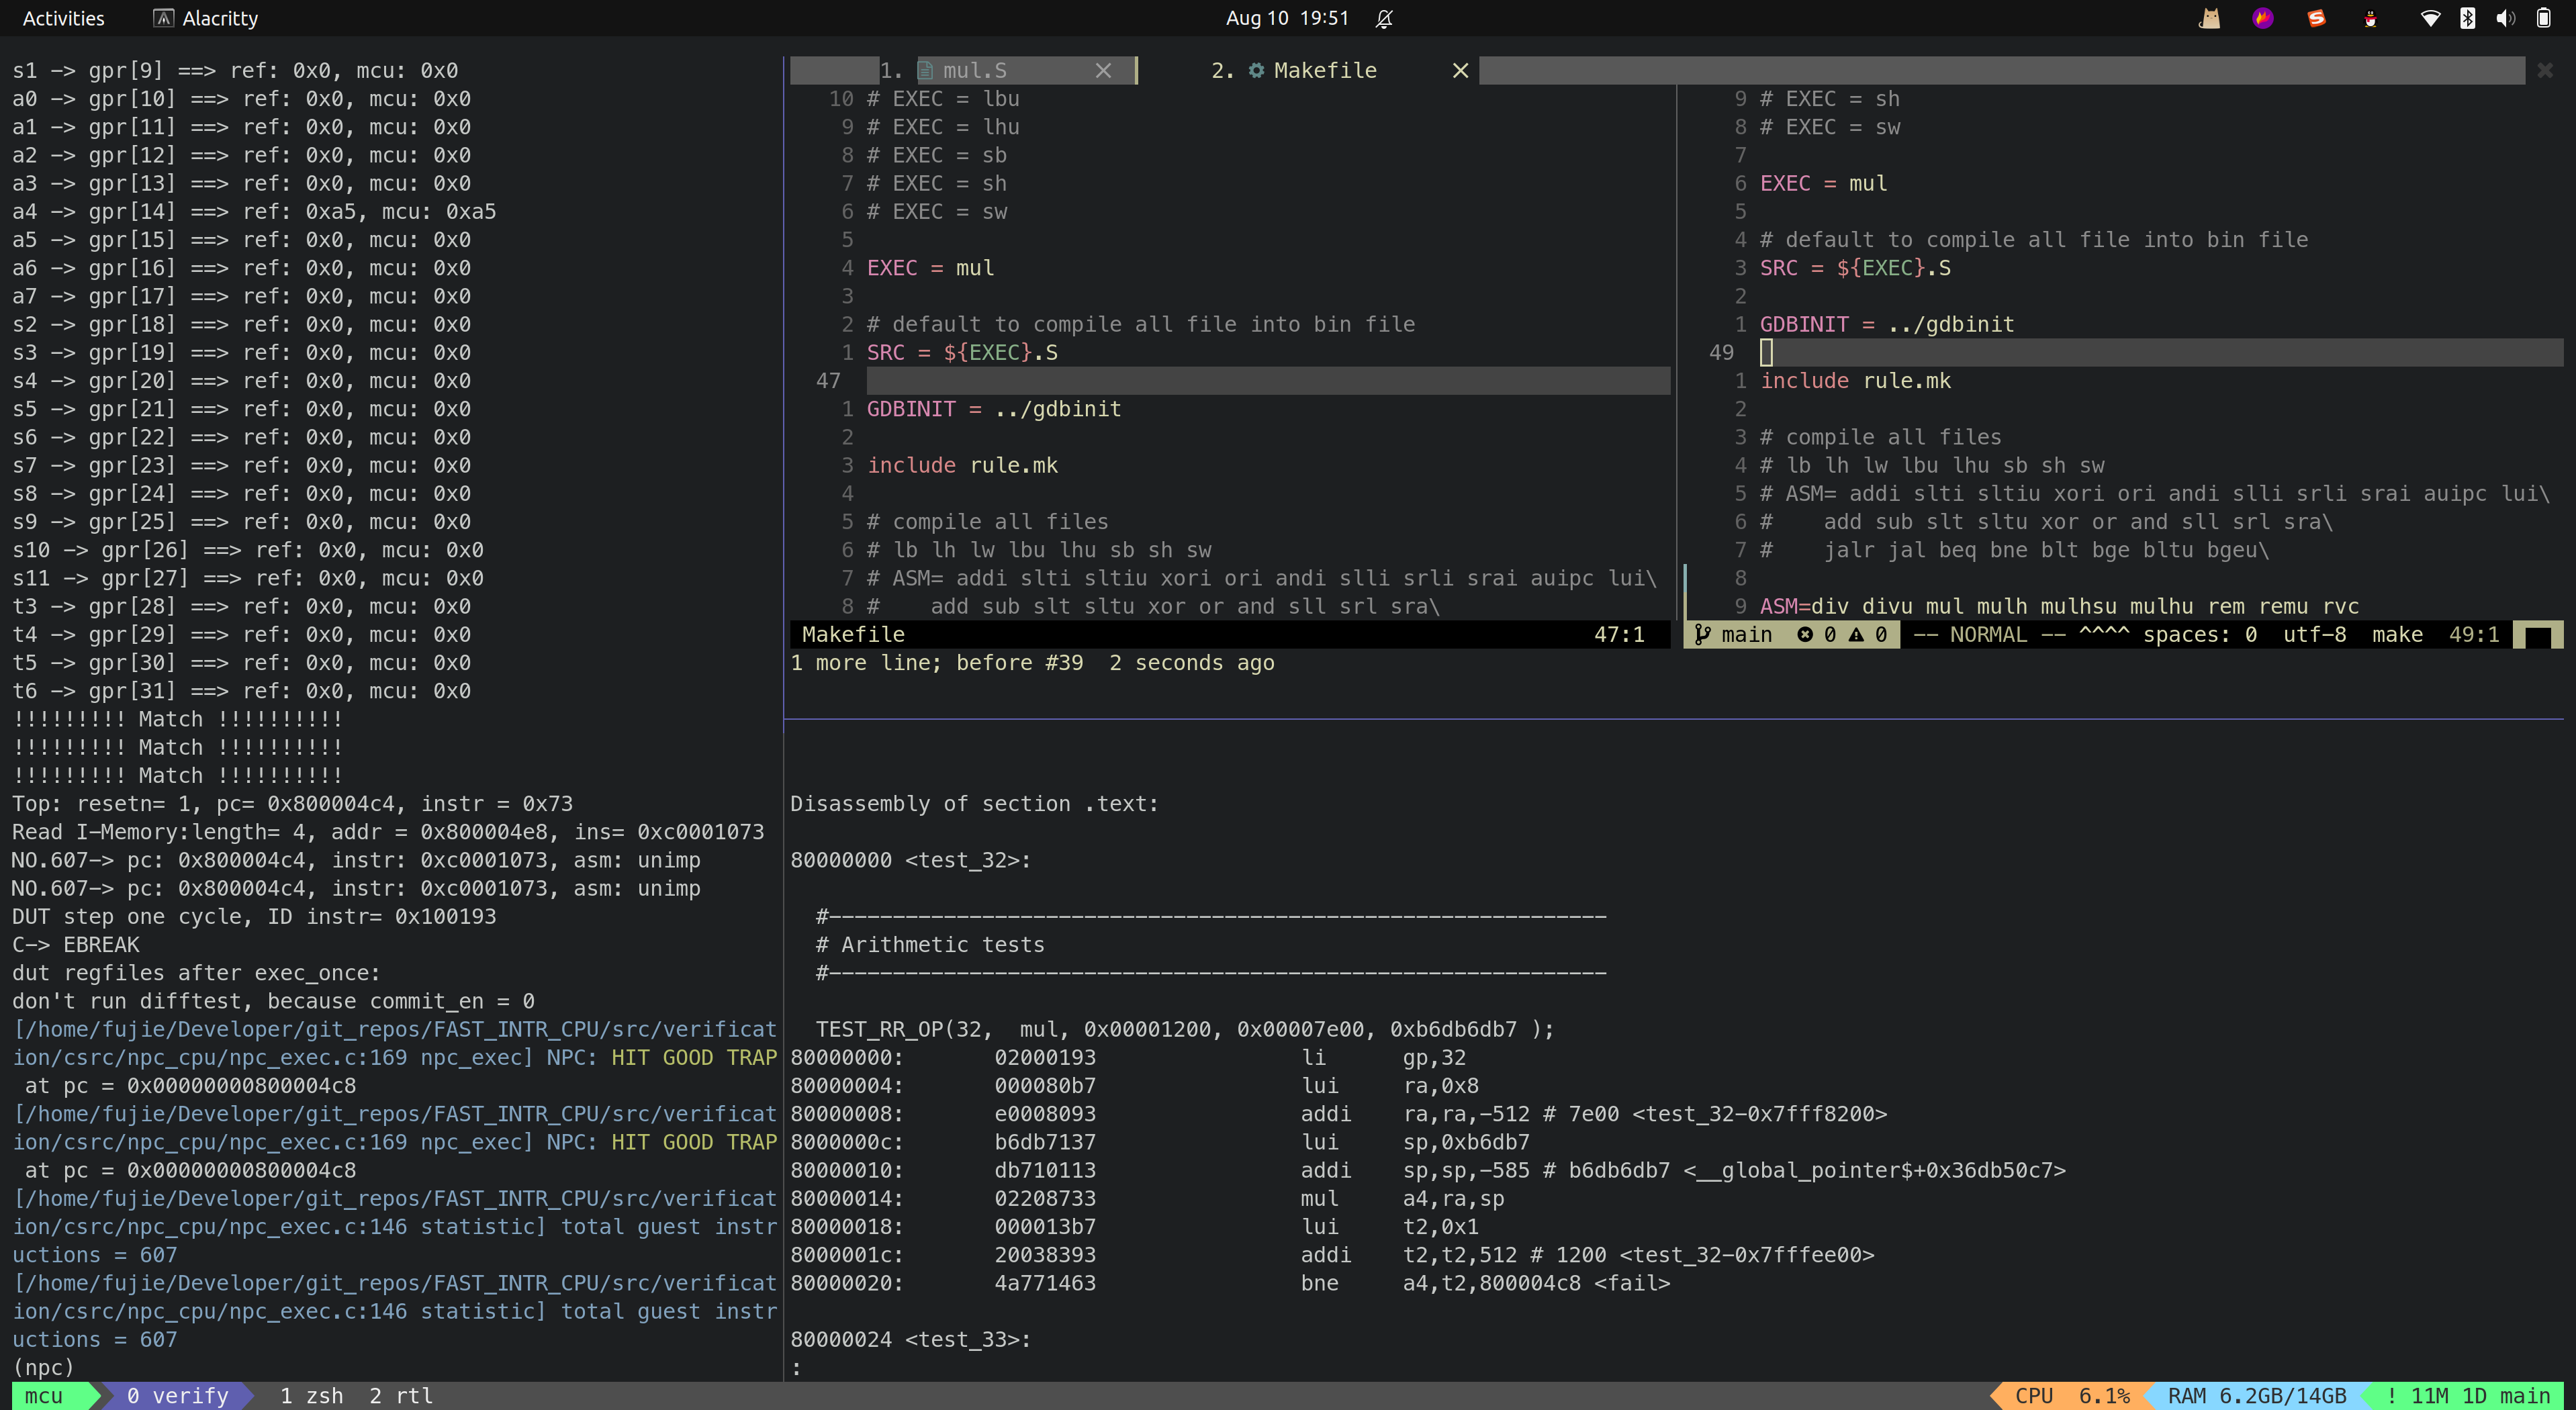
Task: Click the RAM 6.2GB/14GB status segment
Action: (2257, 1395)
